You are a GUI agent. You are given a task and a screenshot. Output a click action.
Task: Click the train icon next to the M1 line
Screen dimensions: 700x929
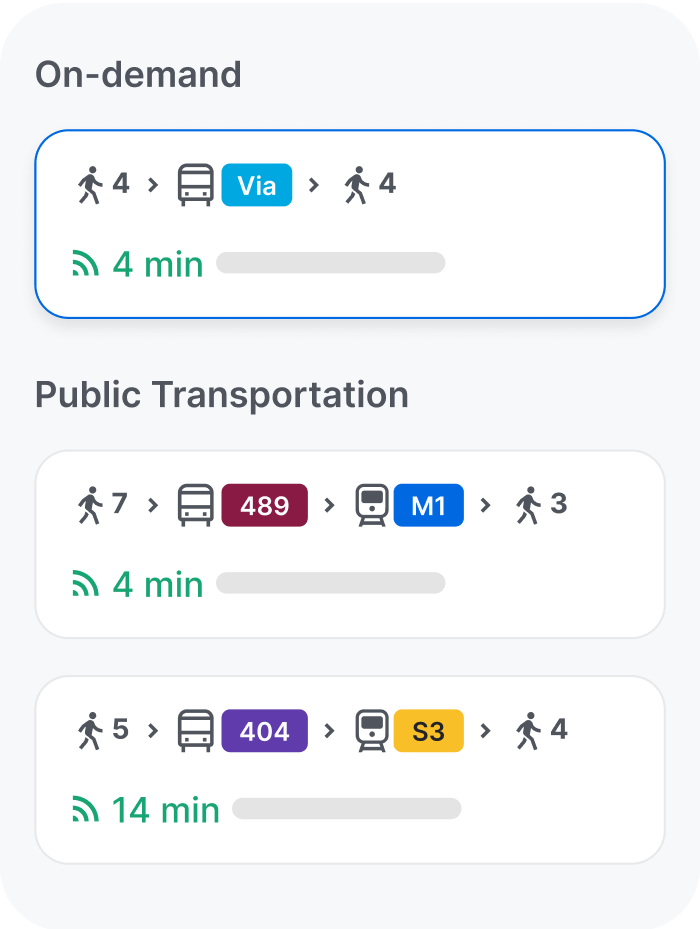pos(373,505)
